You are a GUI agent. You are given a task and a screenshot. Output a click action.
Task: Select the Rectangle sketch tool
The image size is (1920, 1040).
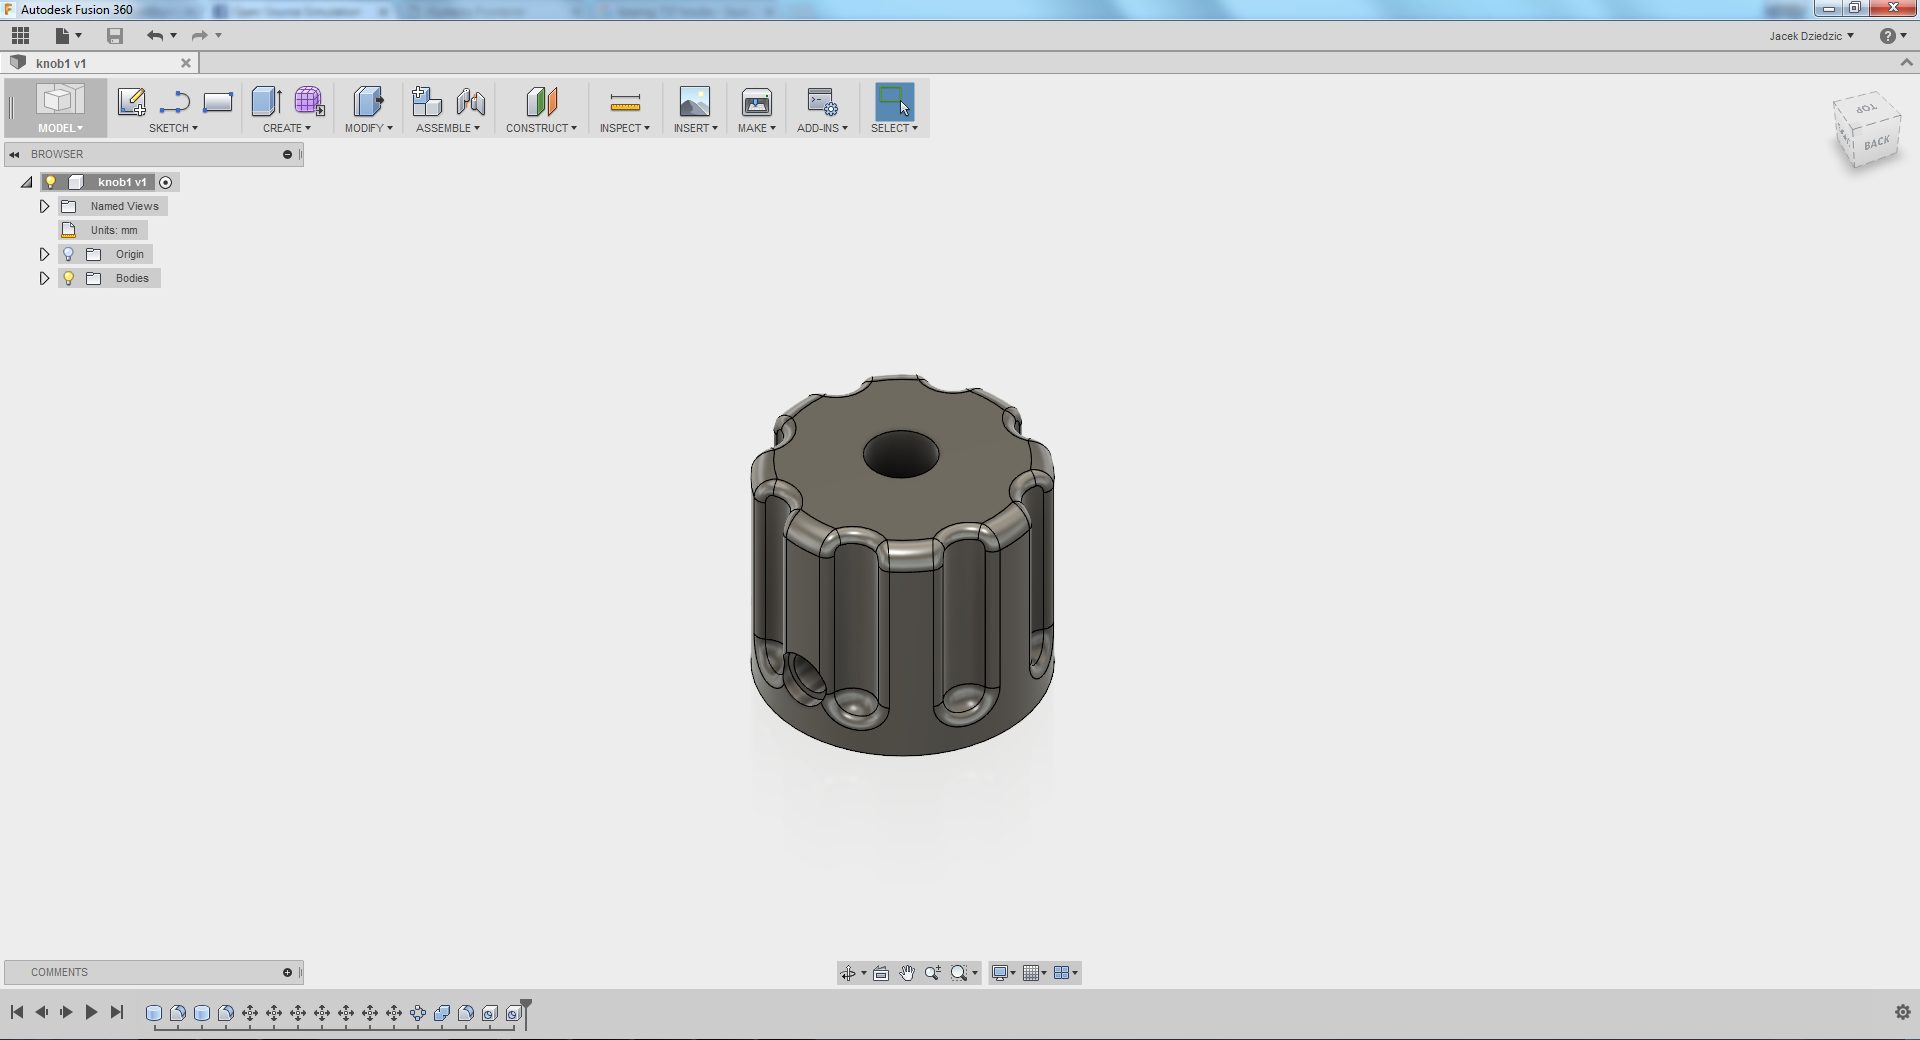point(217,101)
